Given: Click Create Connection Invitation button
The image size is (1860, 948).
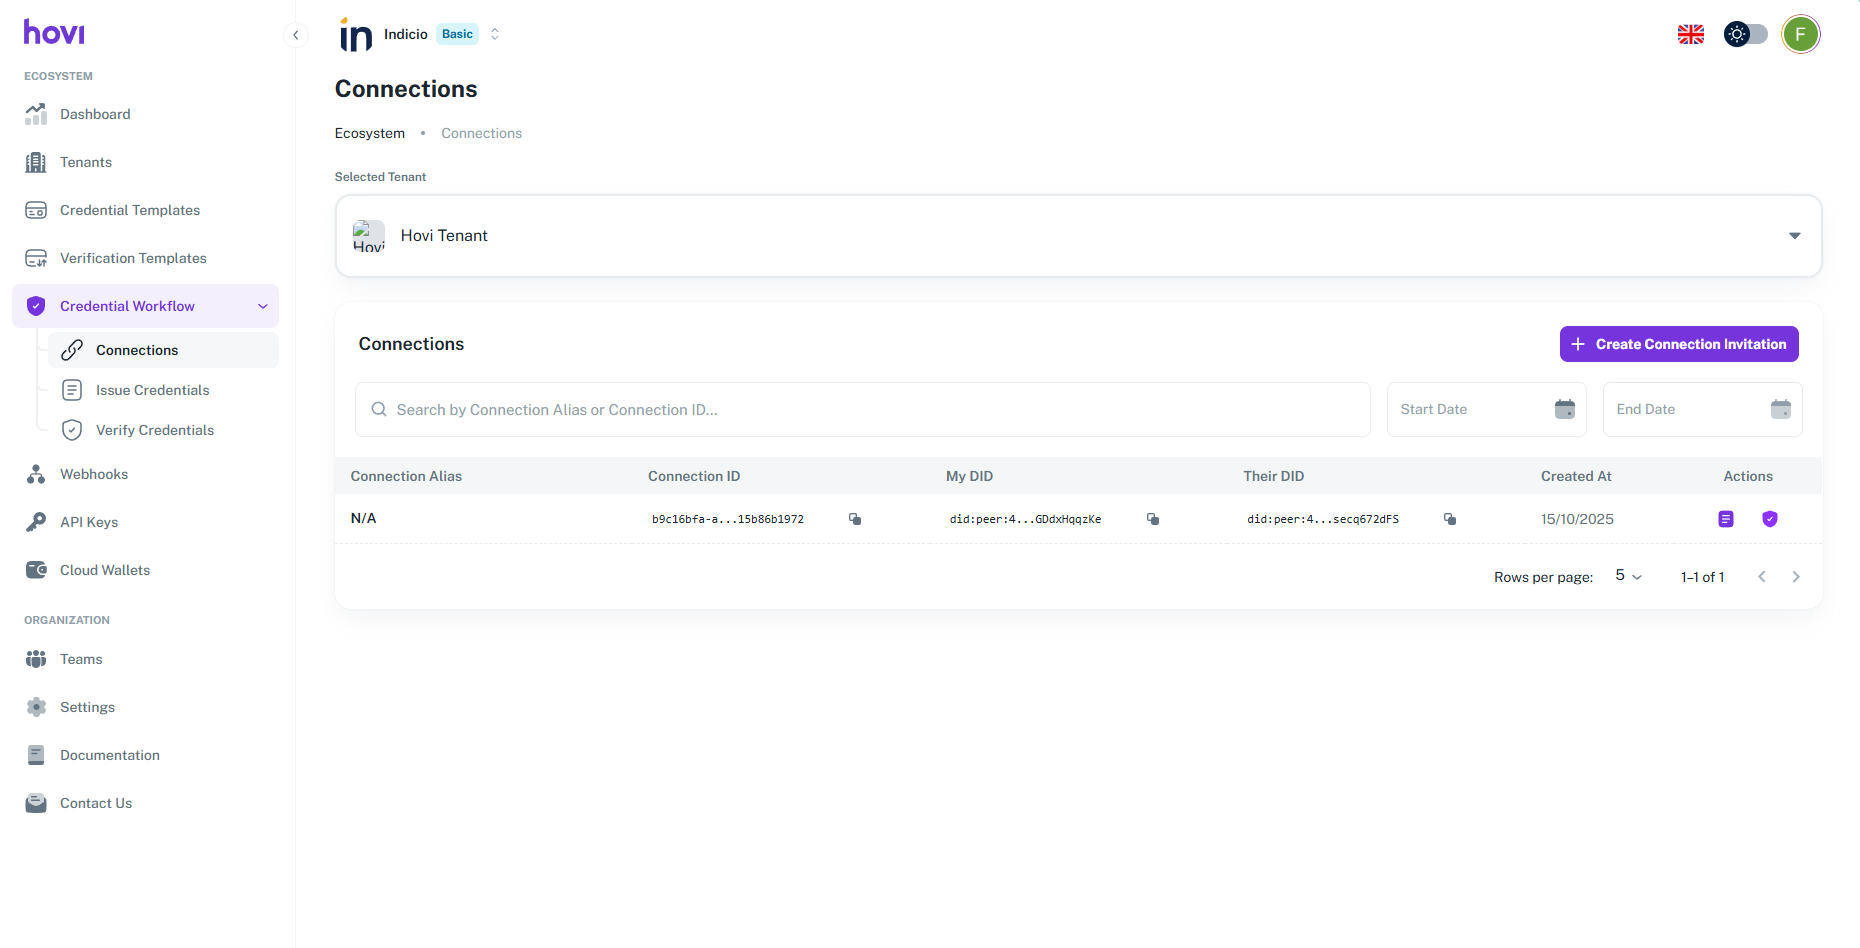Looking at the screenshot, I should pos(1679,344).
